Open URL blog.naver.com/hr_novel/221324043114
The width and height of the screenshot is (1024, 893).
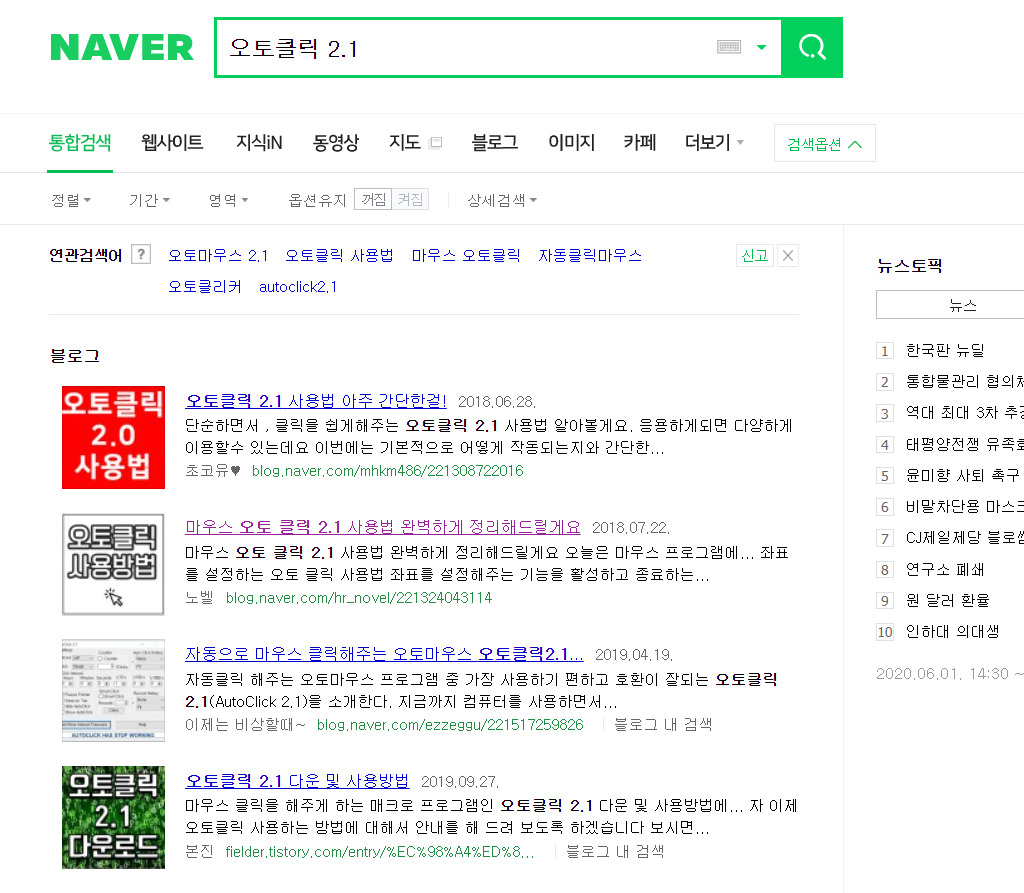tap(359, 598)
